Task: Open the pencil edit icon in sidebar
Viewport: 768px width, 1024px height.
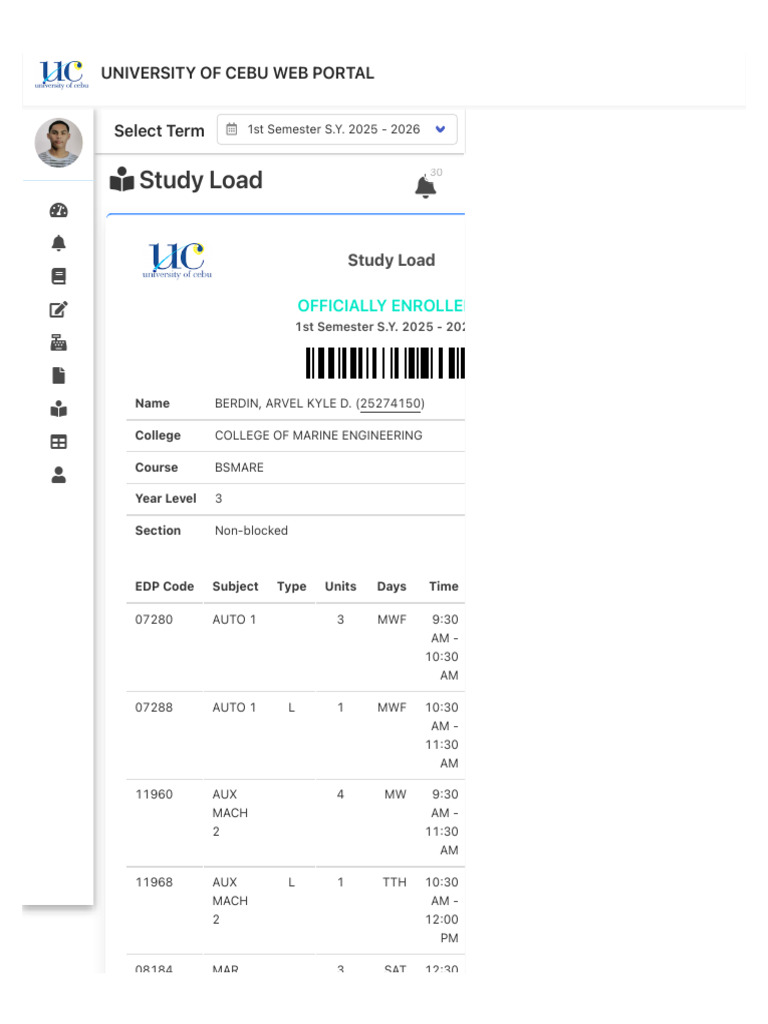Action: [59, 310]
